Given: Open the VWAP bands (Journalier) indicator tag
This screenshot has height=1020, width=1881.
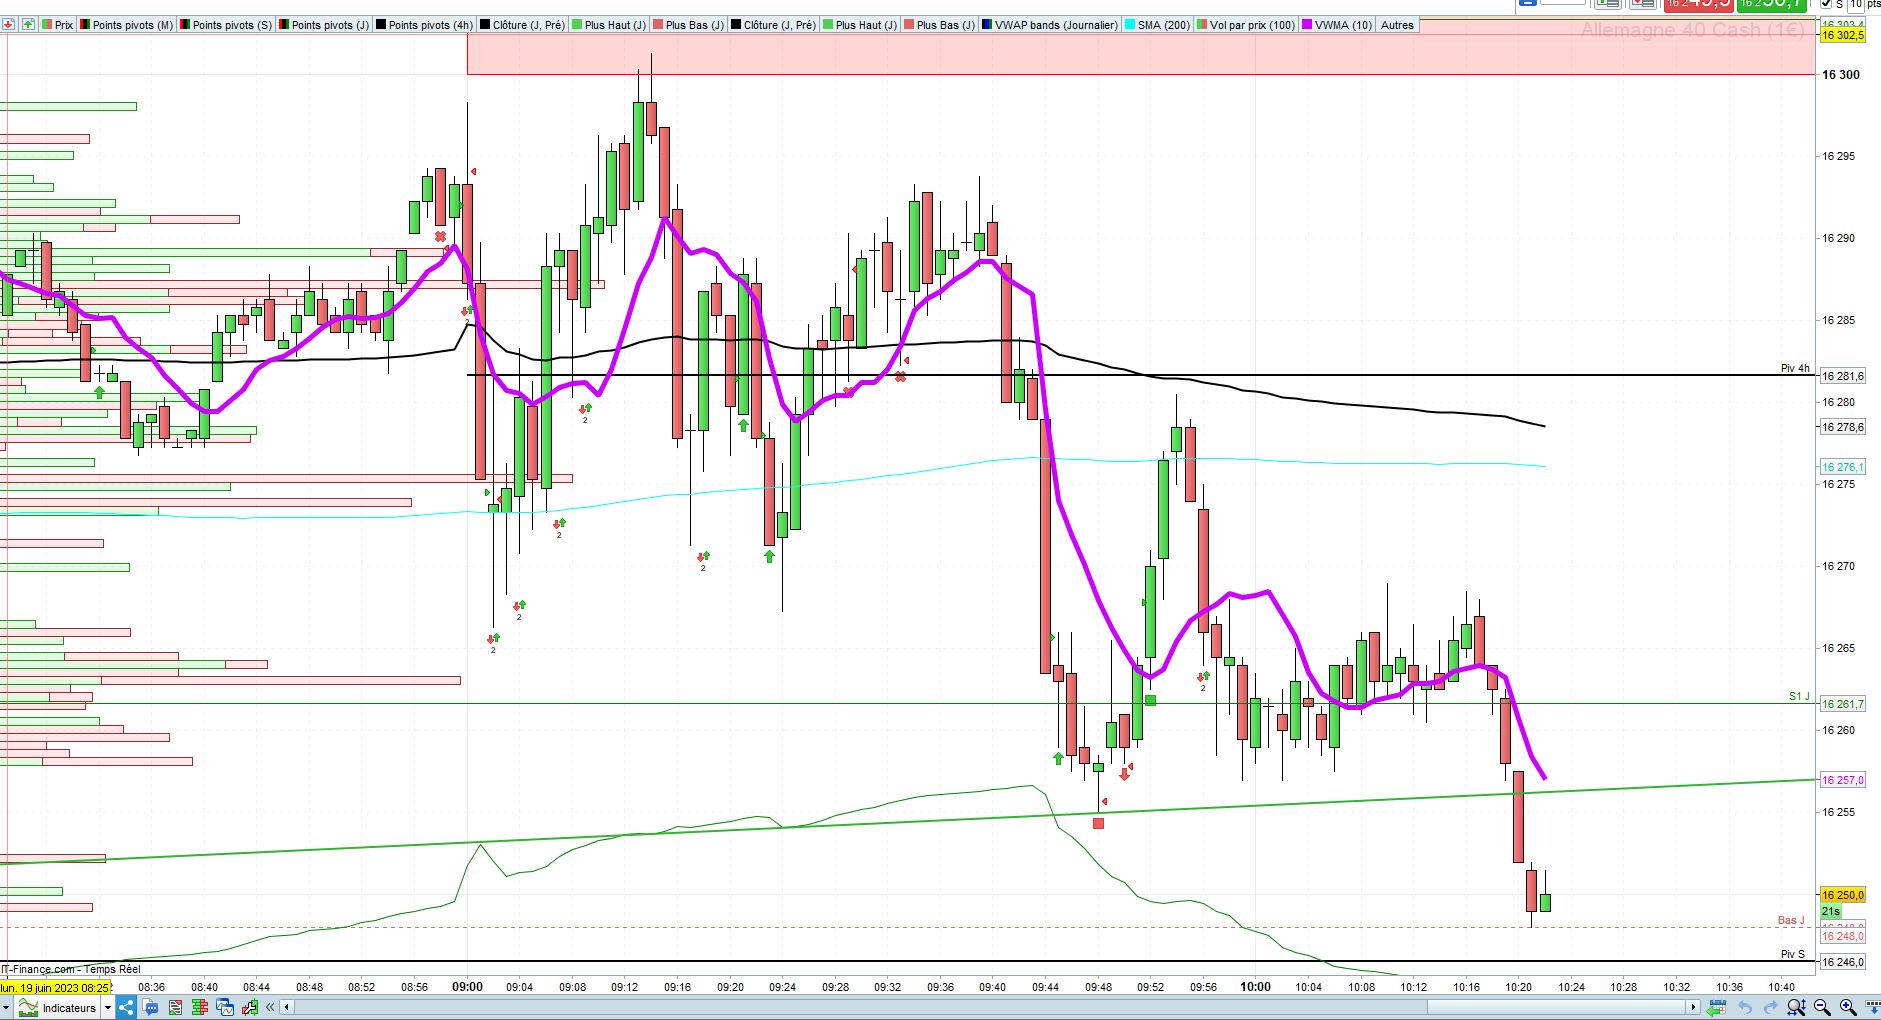Looking at the screenshot, I should [x=1050, y=24].
